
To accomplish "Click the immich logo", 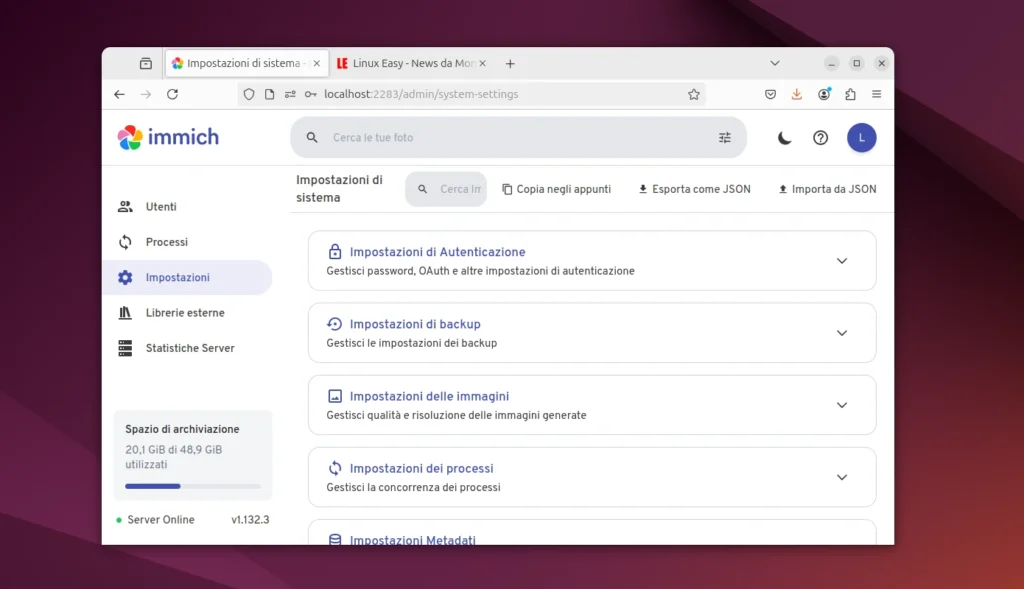I will (x=168, y=137).
